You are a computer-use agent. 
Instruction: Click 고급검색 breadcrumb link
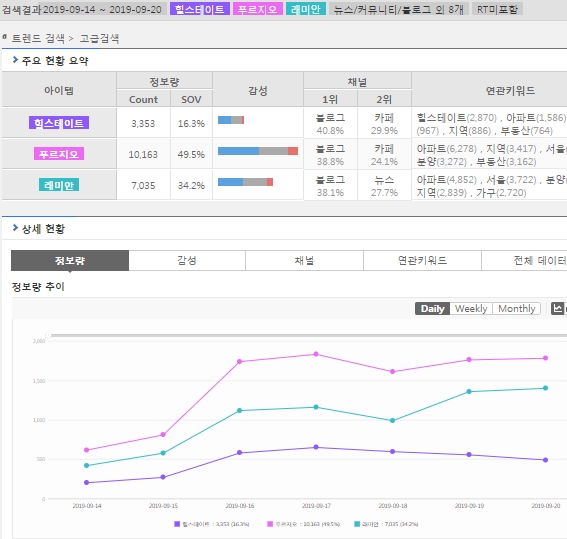click(99, 38)
